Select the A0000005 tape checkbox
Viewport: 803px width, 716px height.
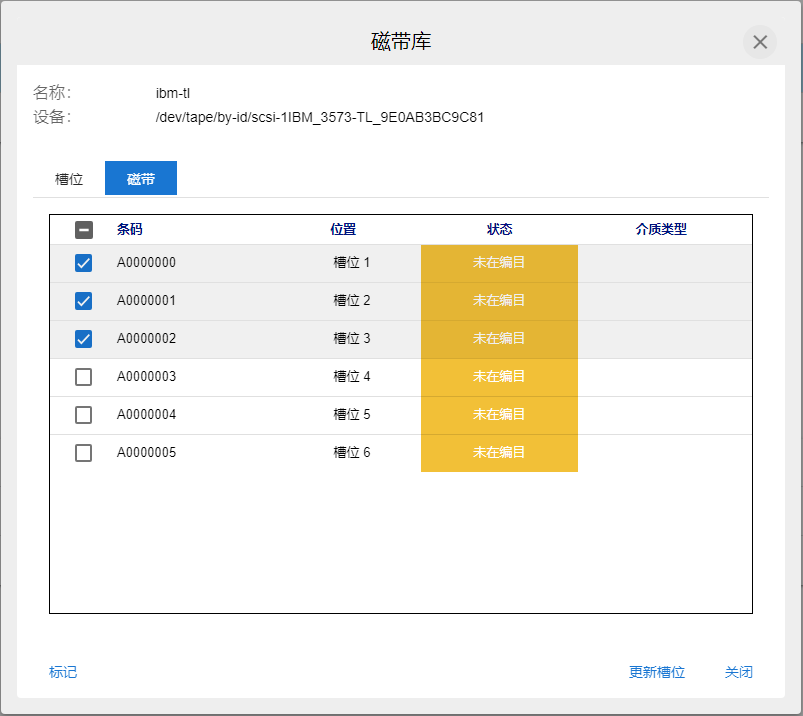pyautogui.click(x=84, y=453)
